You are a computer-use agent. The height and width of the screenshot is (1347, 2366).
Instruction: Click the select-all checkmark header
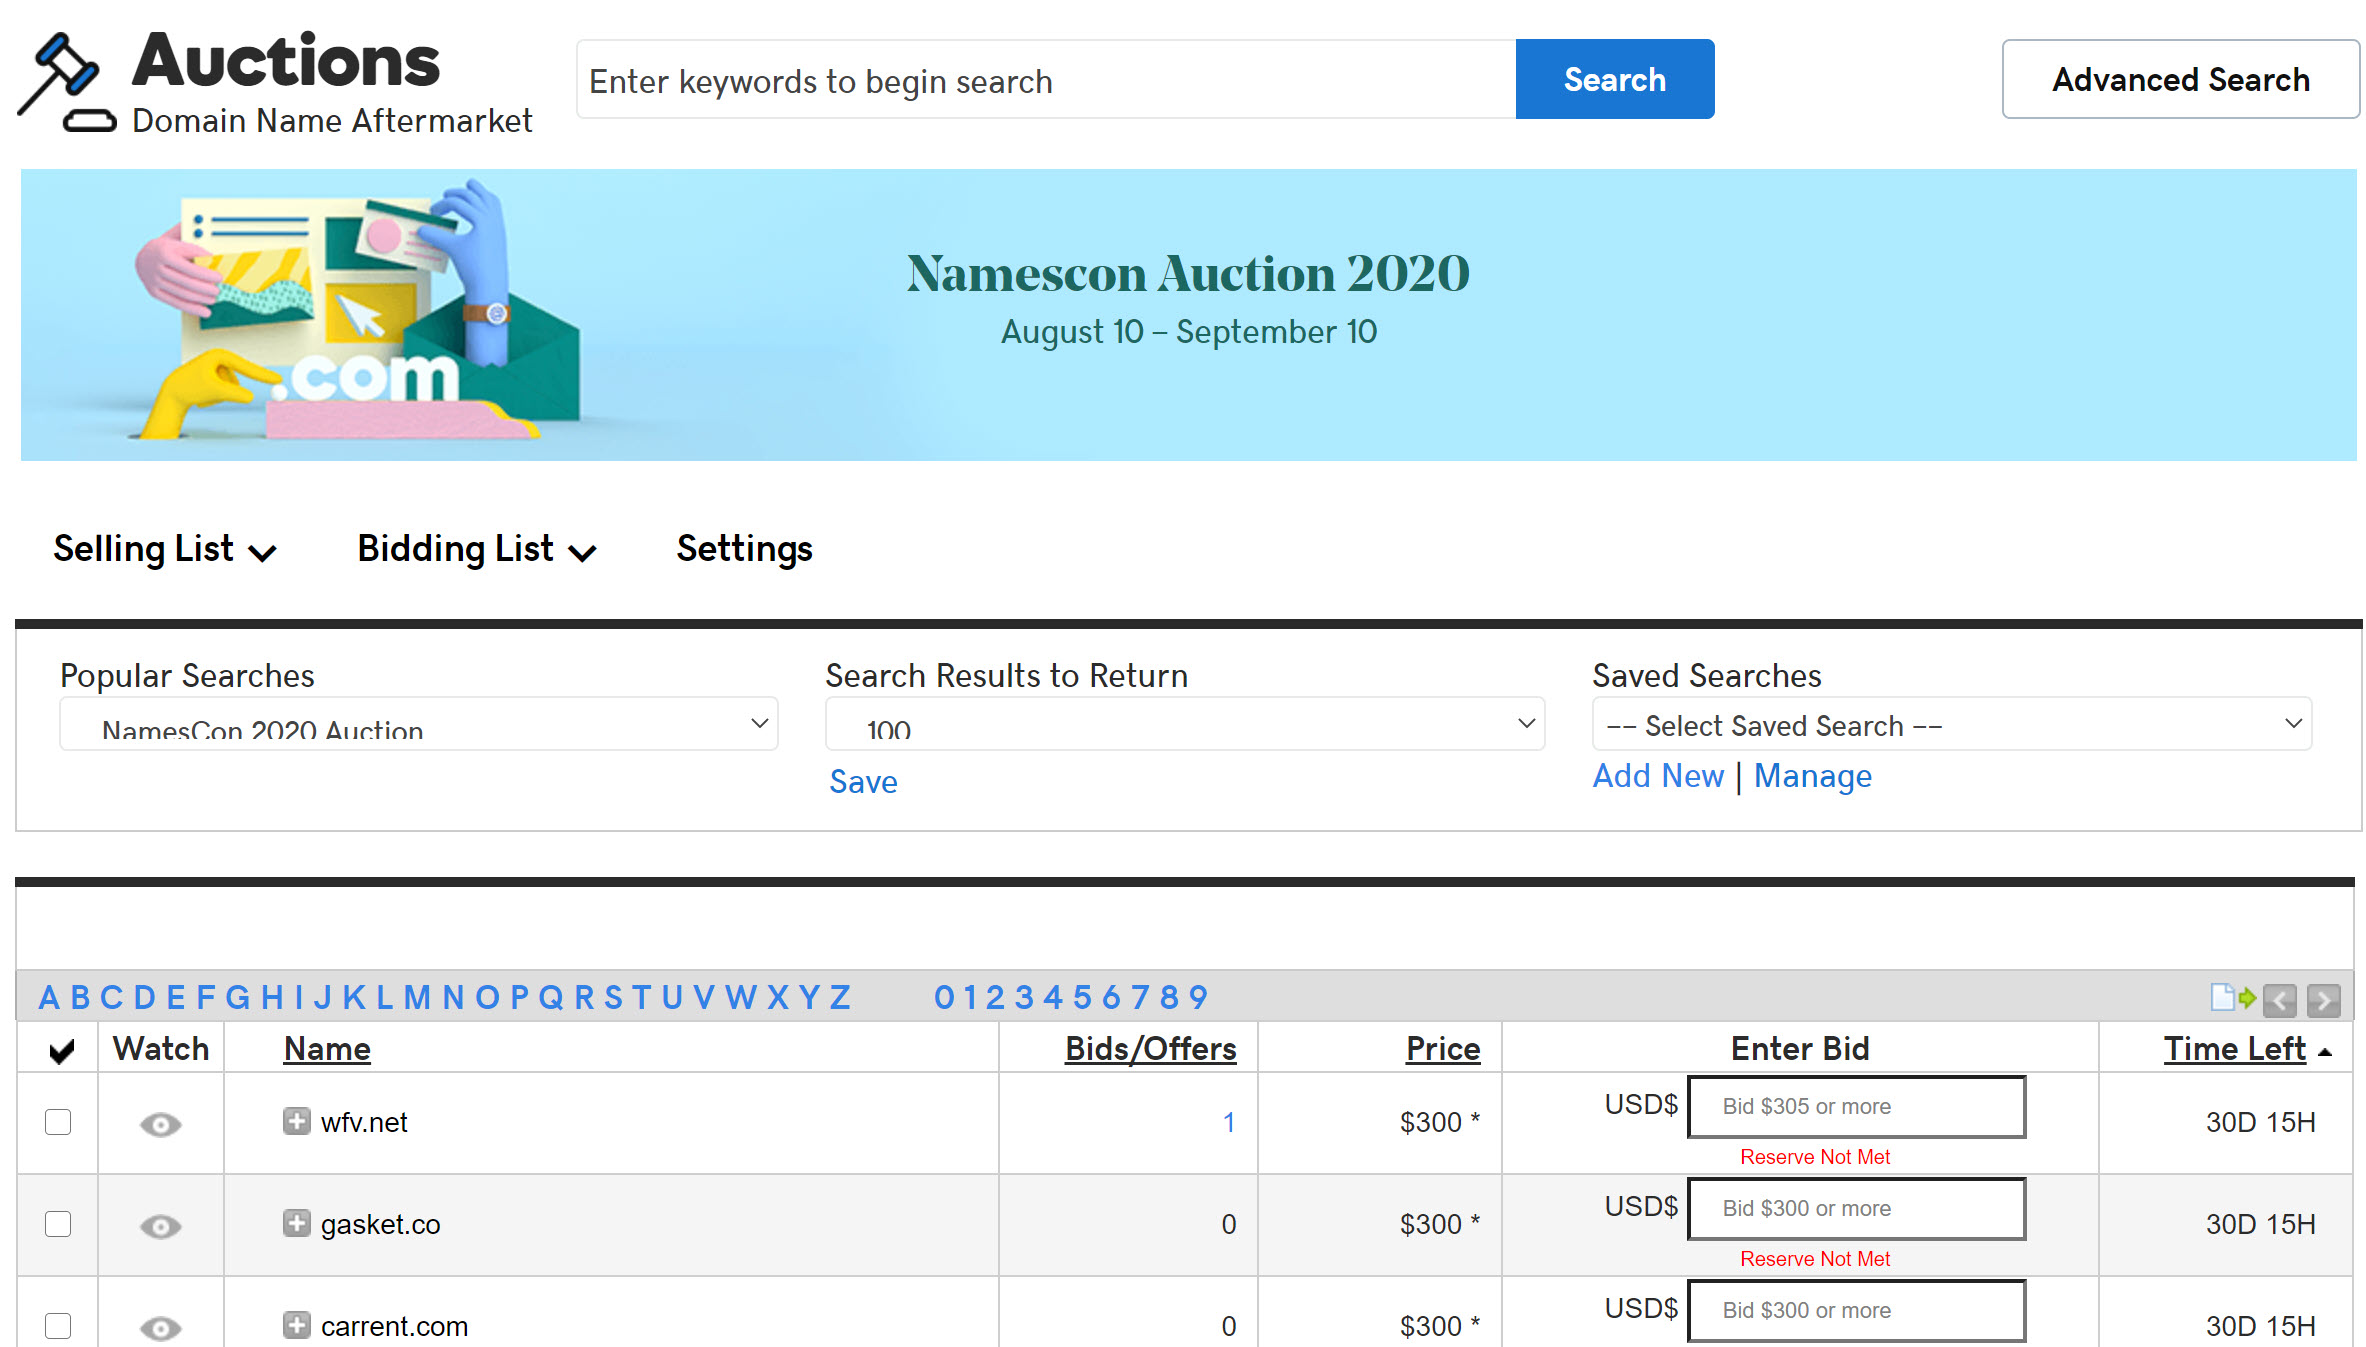[61, 1050]
